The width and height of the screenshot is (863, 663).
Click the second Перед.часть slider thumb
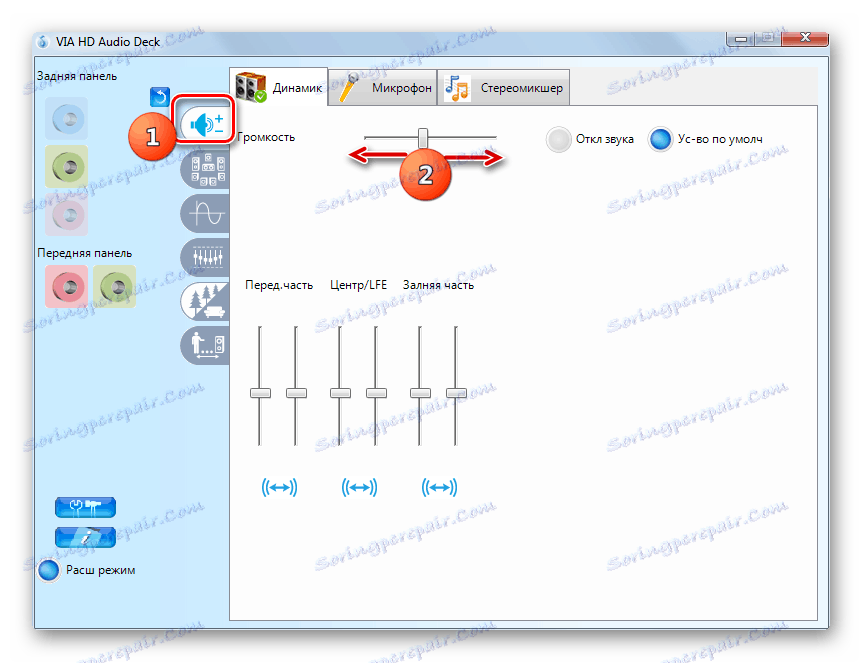click(x=296, y=393)
